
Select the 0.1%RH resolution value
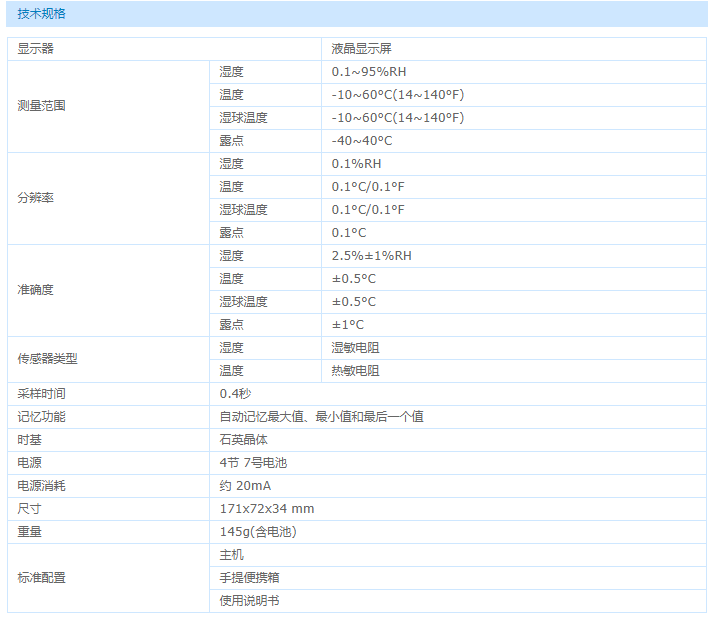(x=356, y=164)
